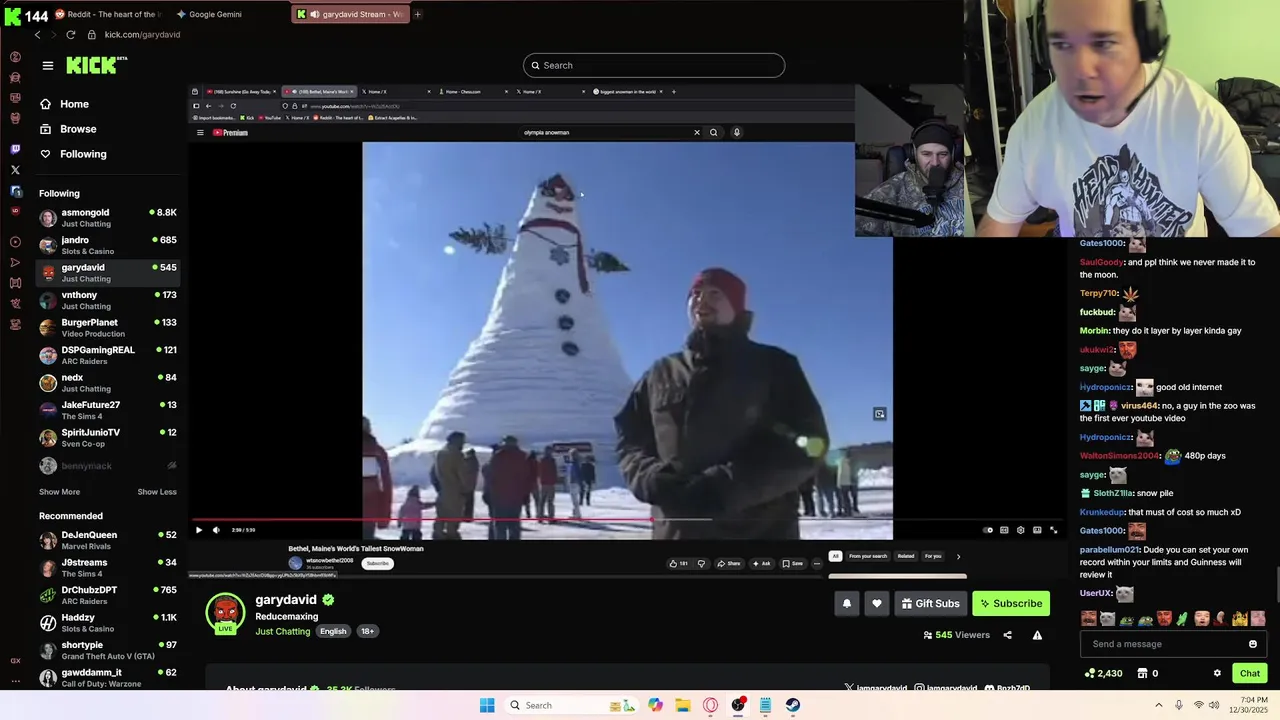Viewport: 1280px width, 720px height.
Task: Open the Kick hamburger menu
Action: pos(47,66)
